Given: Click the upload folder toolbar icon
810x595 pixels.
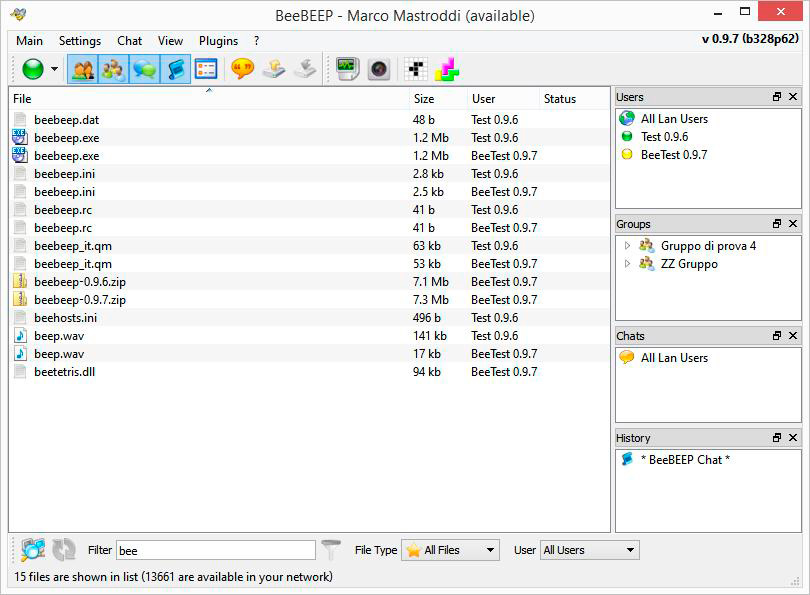Looking at the screenshot, I should [x=274, y=69].
